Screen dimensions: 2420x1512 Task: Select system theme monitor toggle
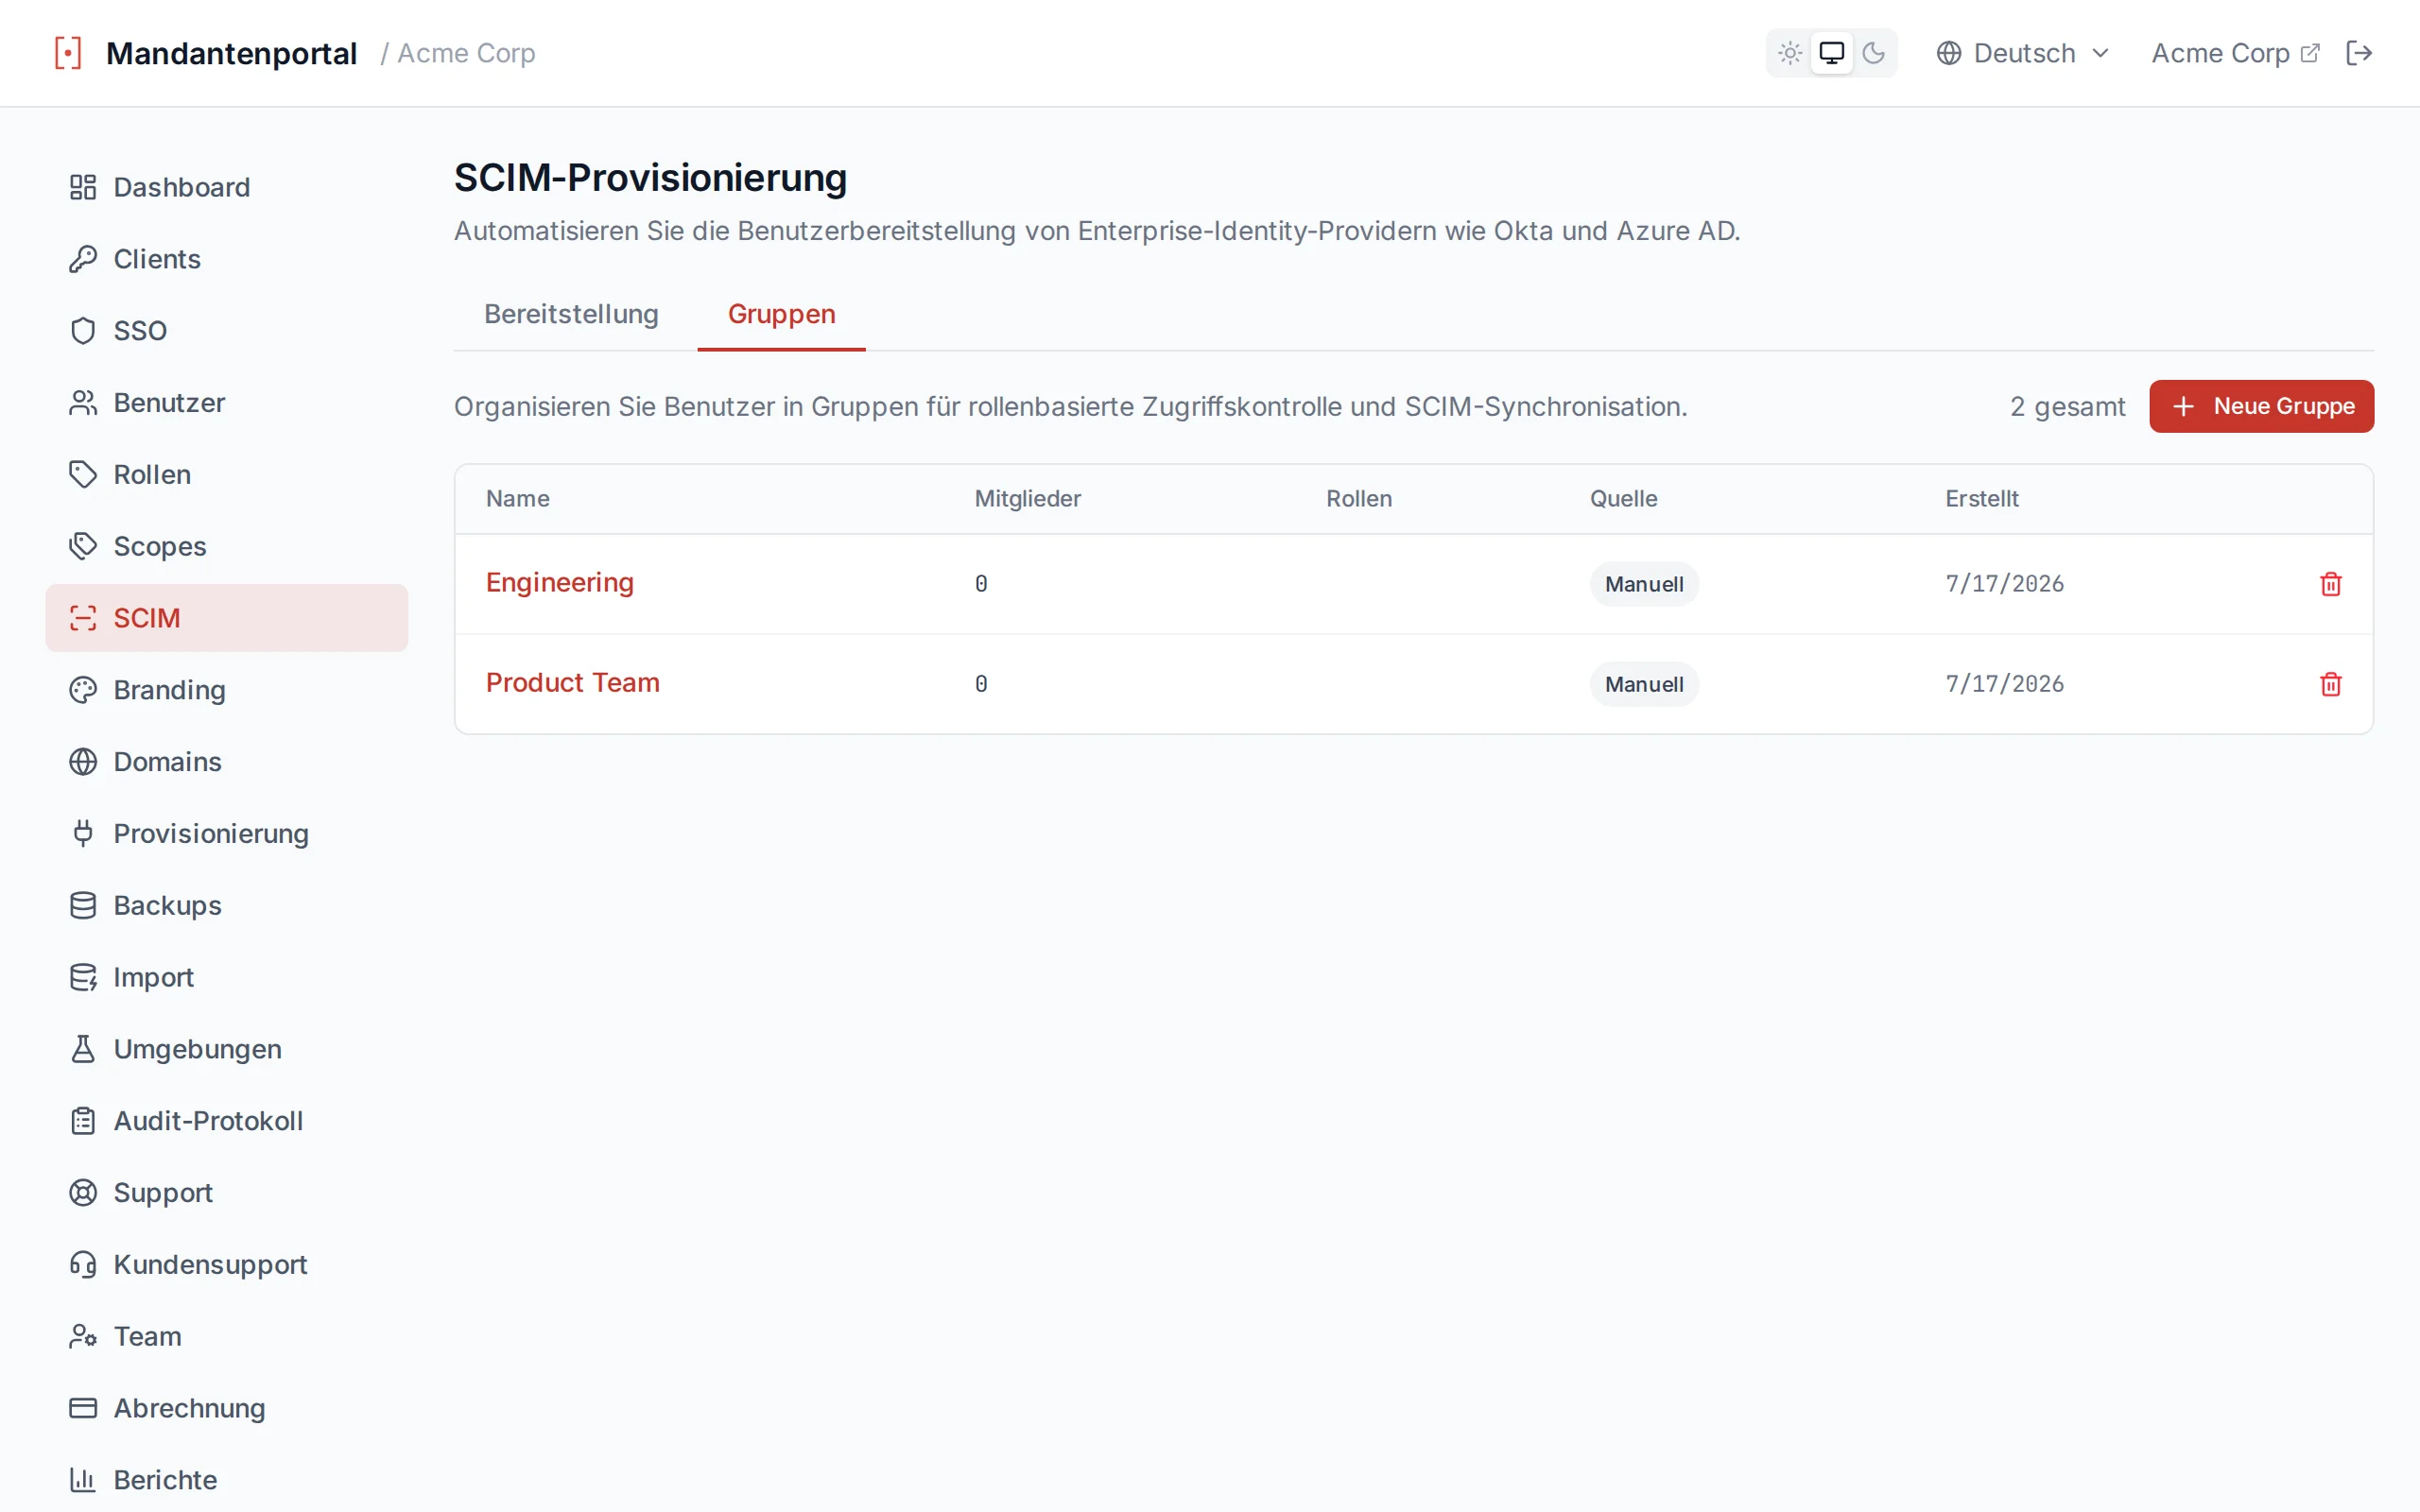1832,53
